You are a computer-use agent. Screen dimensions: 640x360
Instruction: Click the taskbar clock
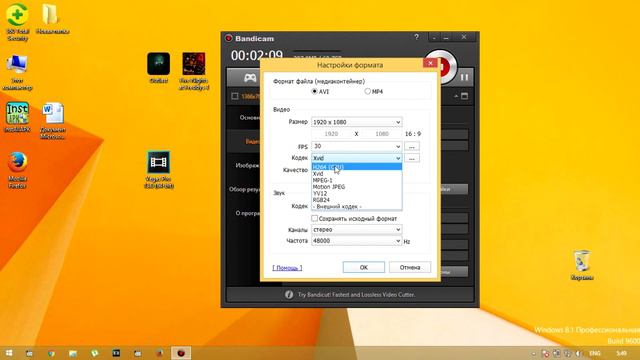tap(621, 353)
